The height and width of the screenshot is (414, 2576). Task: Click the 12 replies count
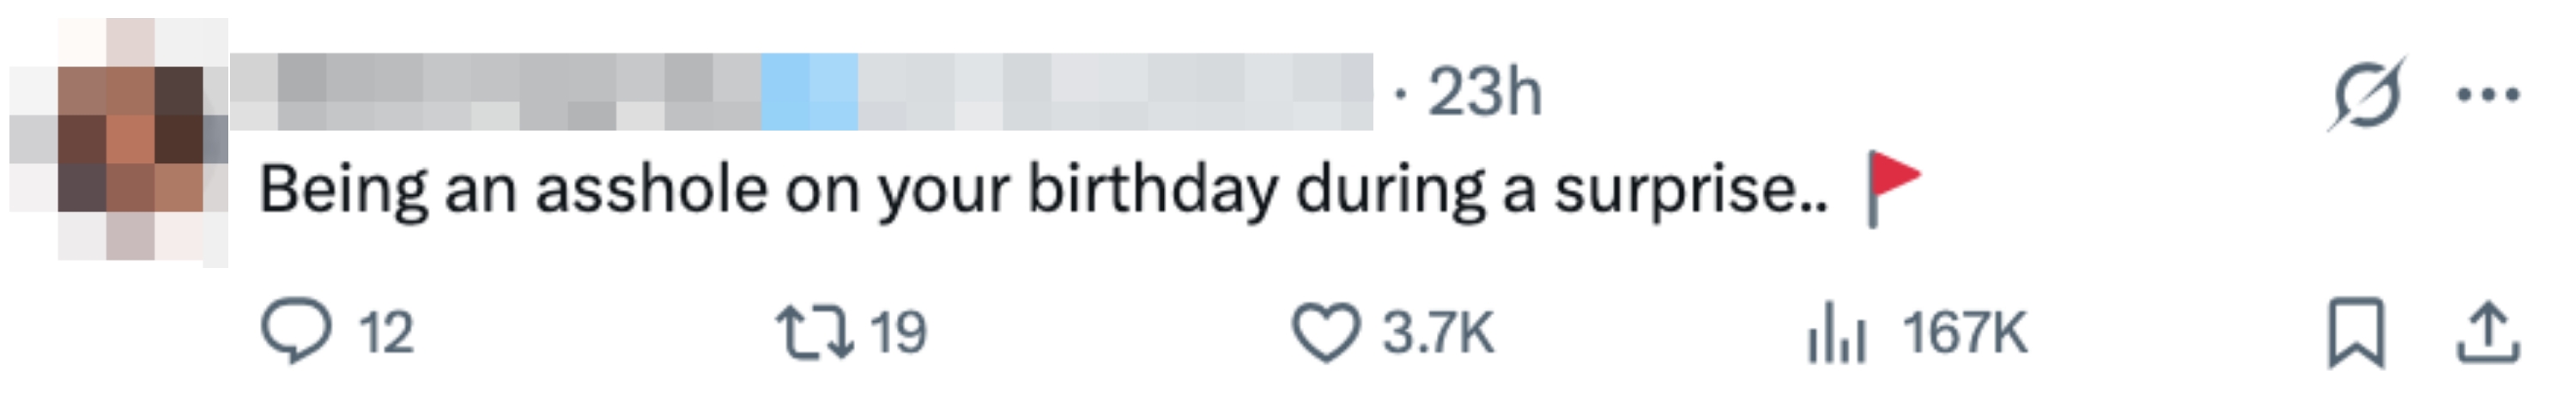tap(386, 333)
